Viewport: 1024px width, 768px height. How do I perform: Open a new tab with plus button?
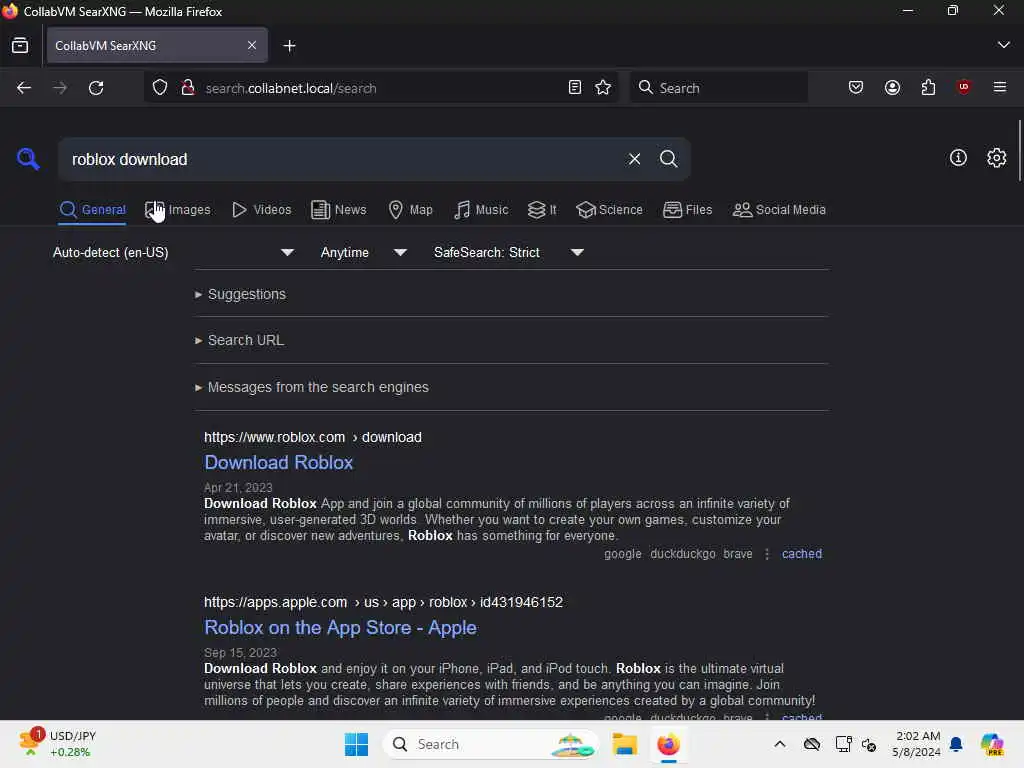click(289, 46)
